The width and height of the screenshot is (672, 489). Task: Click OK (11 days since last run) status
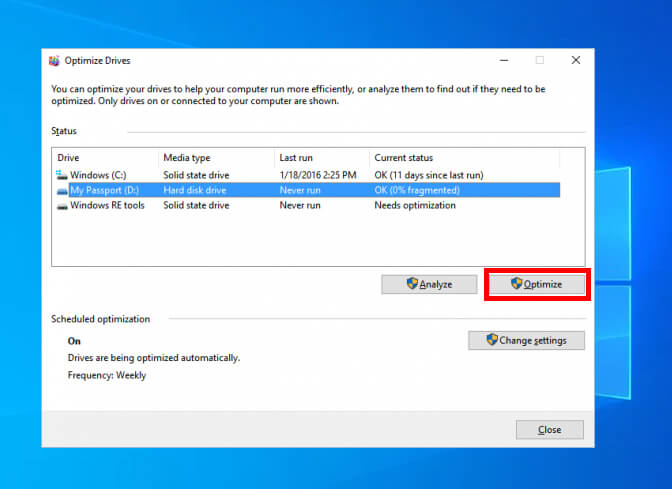point(429,175)
